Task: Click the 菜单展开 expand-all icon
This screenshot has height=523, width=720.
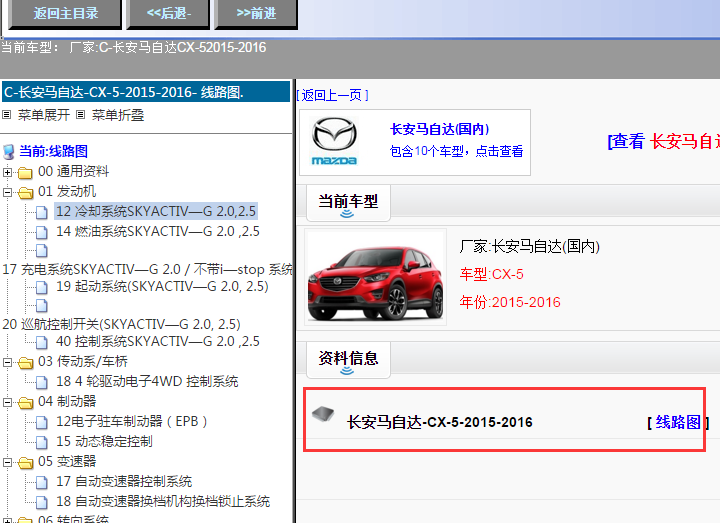Action: 6,115
